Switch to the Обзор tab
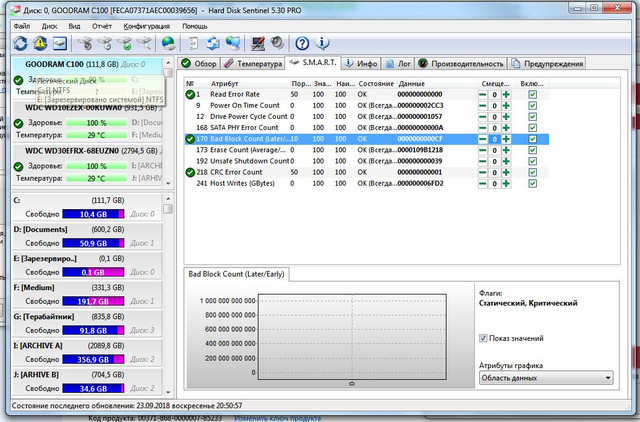Viewport: 640px width, 422px height. click(199, 64)
